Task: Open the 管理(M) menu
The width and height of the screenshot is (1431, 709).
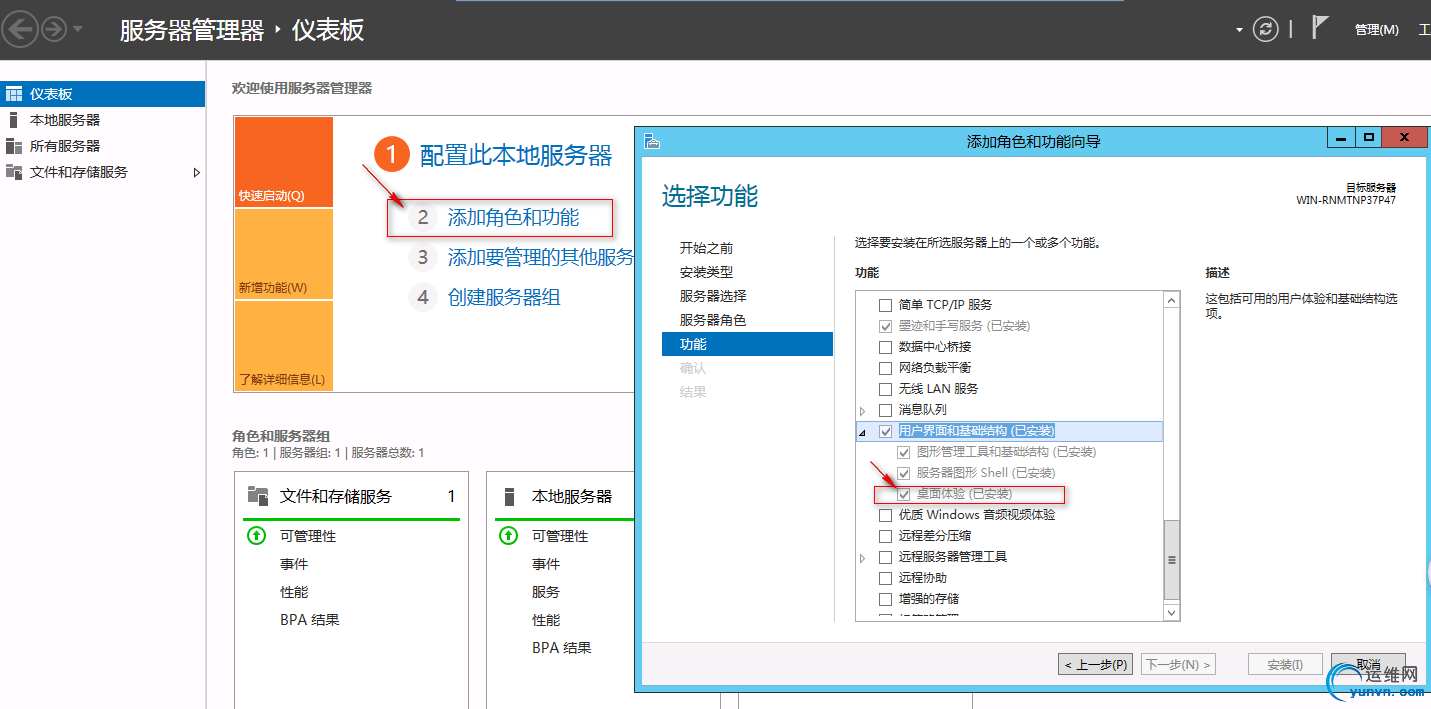Action: pyautogui.click(x=1376, y=30)
